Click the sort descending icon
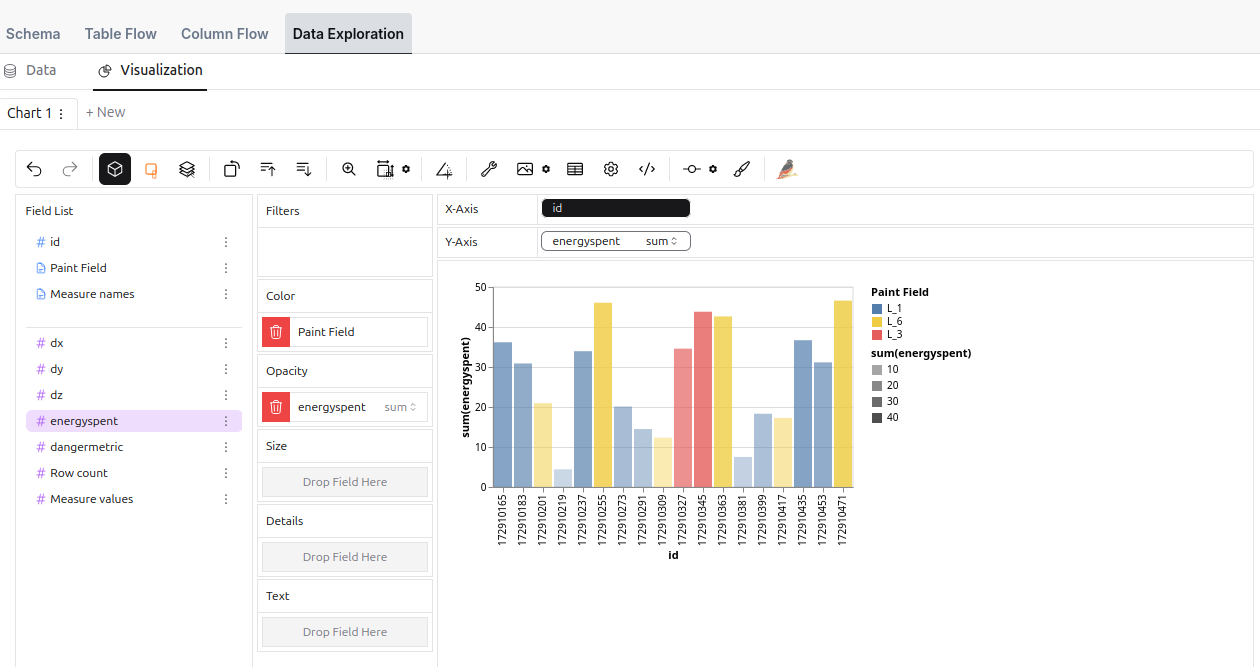Image resolution: width=1260 pixels, height=667 pixels. pos(303,169)
